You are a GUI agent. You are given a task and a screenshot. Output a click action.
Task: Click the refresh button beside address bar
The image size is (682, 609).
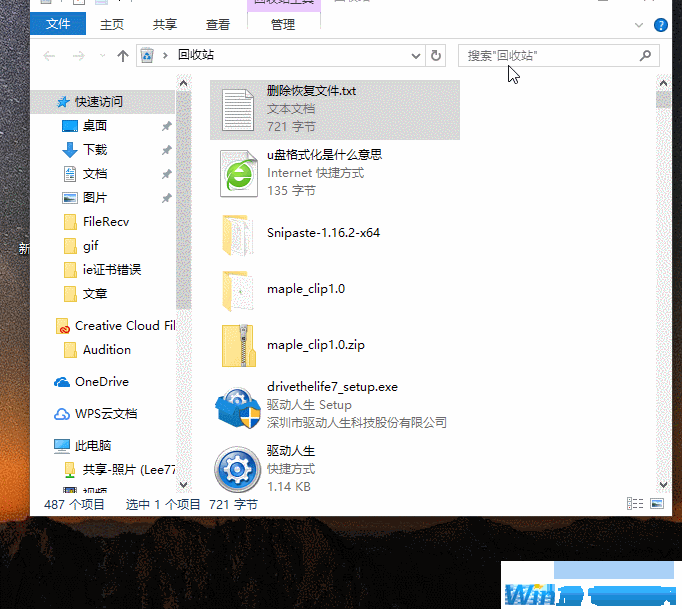436,56
